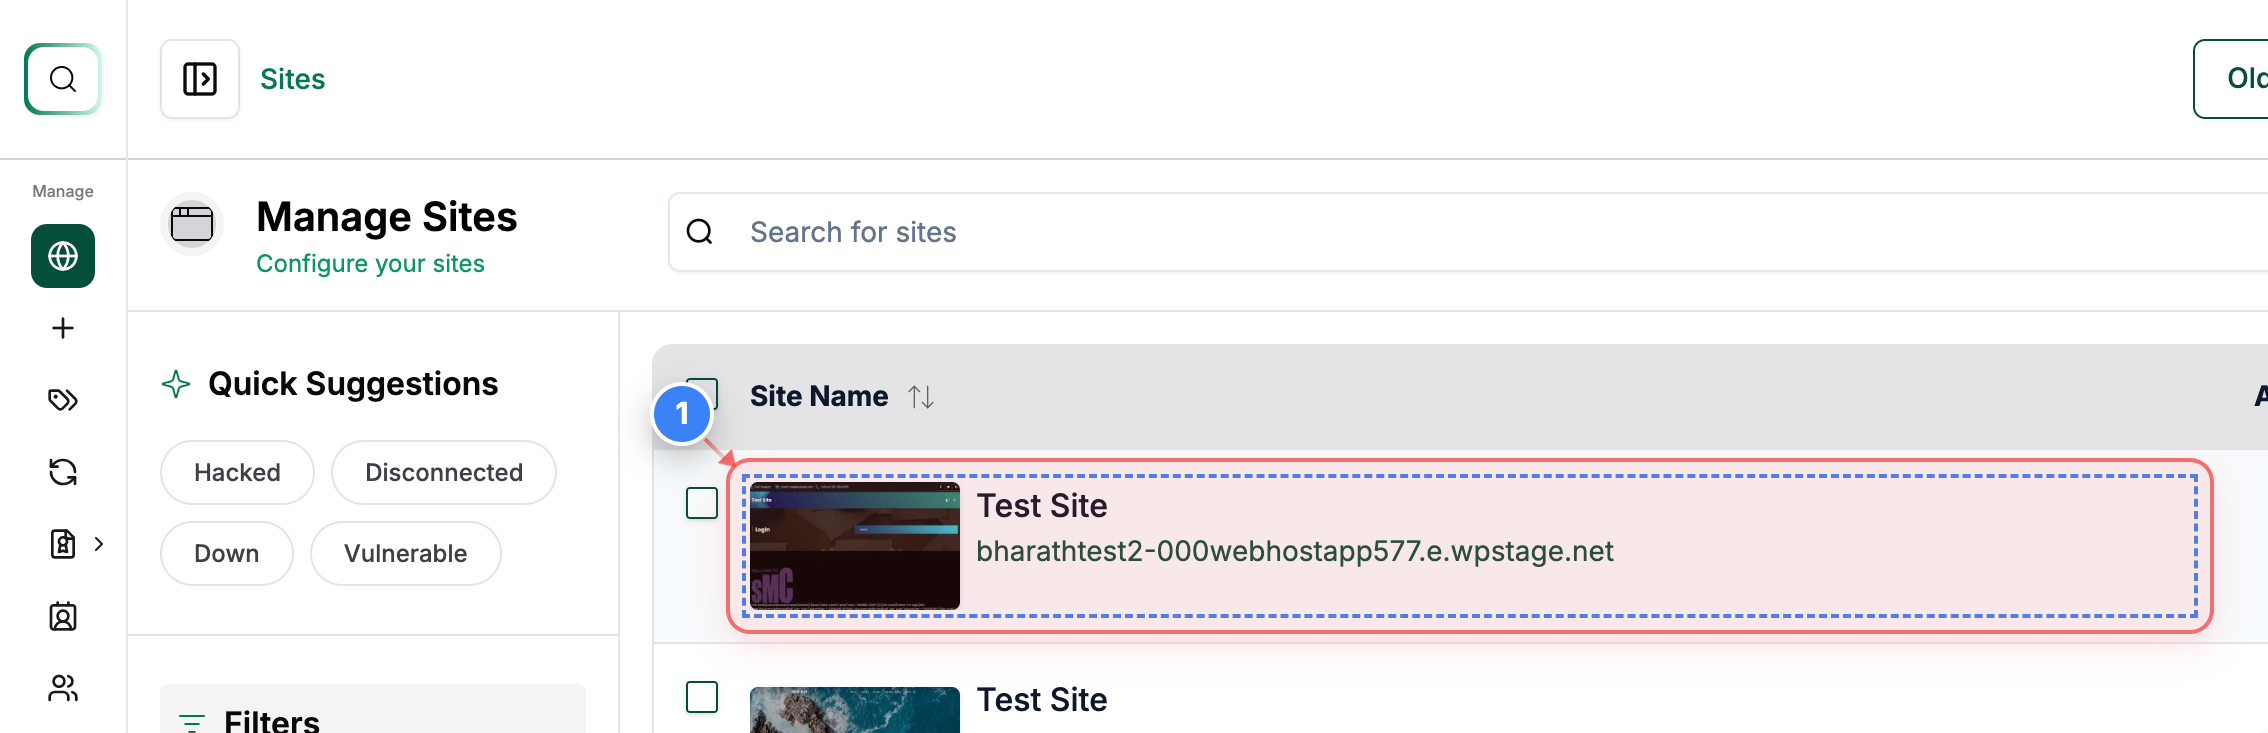Screen dimensions: 2268x733
Task: Click into the Search for sites field
Action: pyautogui.click(x=854, y=231)
